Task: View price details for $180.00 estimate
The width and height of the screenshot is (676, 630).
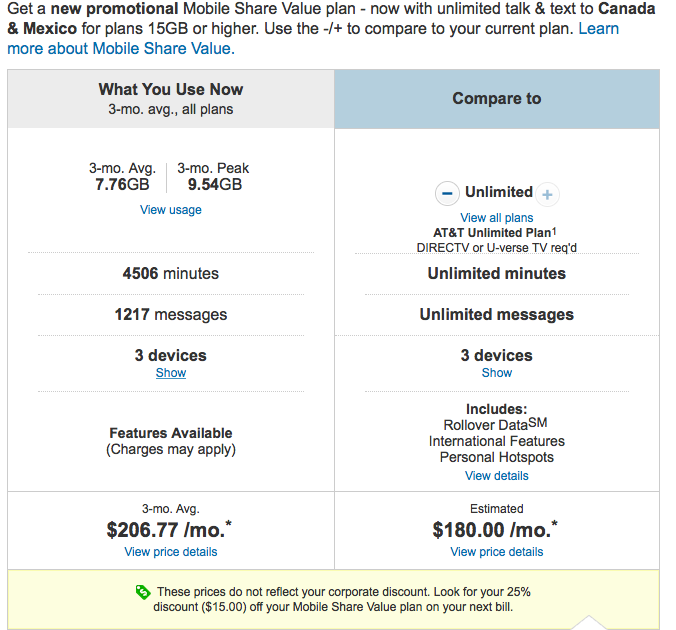Action: coord(497,552)
